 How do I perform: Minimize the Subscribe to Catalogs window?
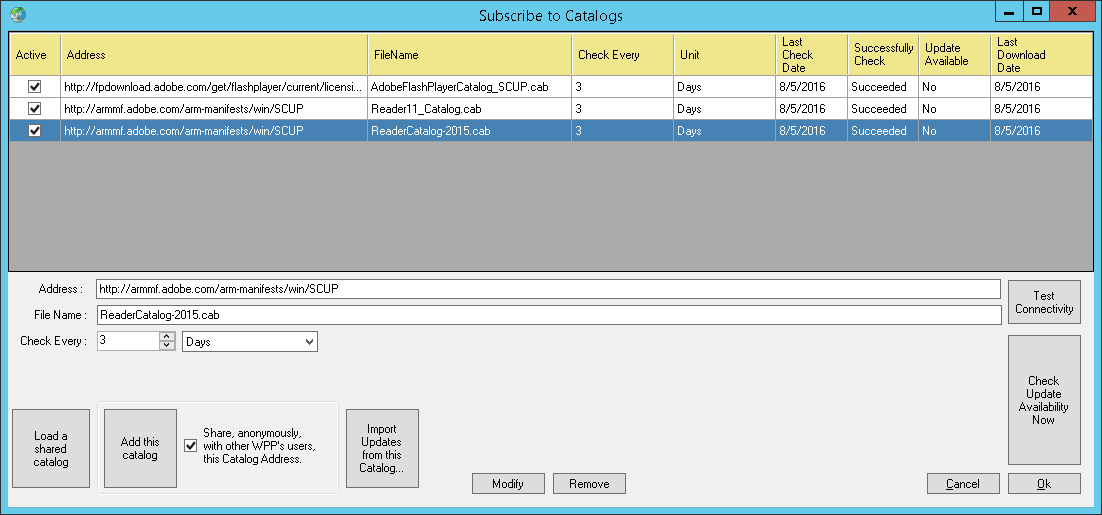pos(1009,12)
